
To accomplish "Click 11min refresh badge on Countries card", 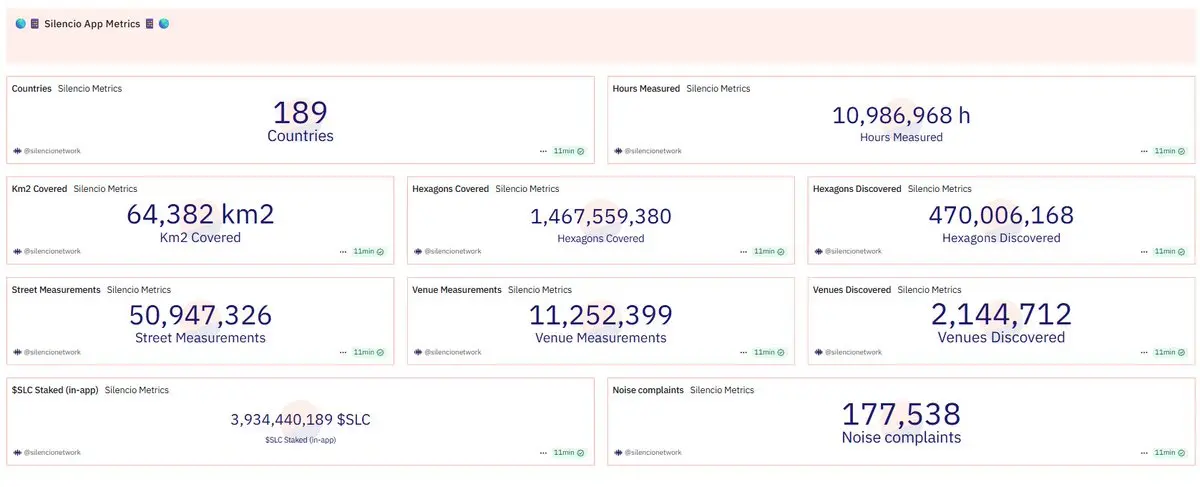I will tap(569, 151).
